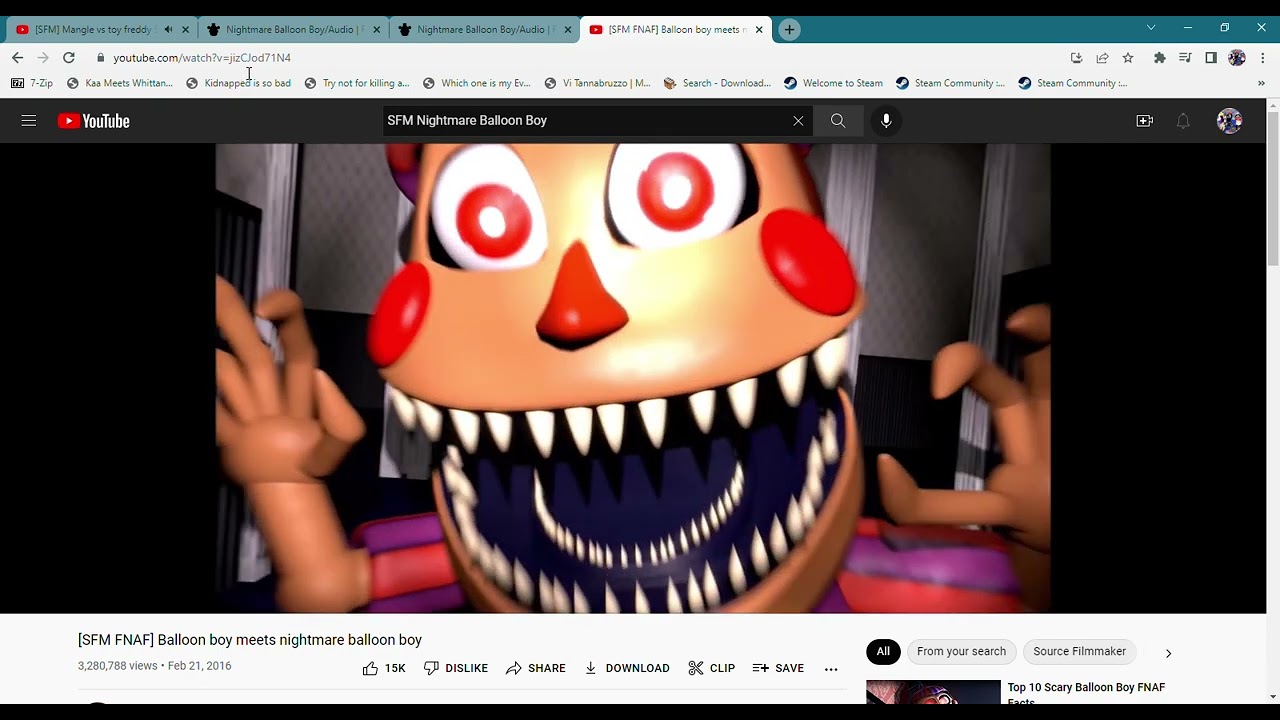Open the YouTube hamburger guide menu
Screen dimensions: 1280x720
[28, 121]
